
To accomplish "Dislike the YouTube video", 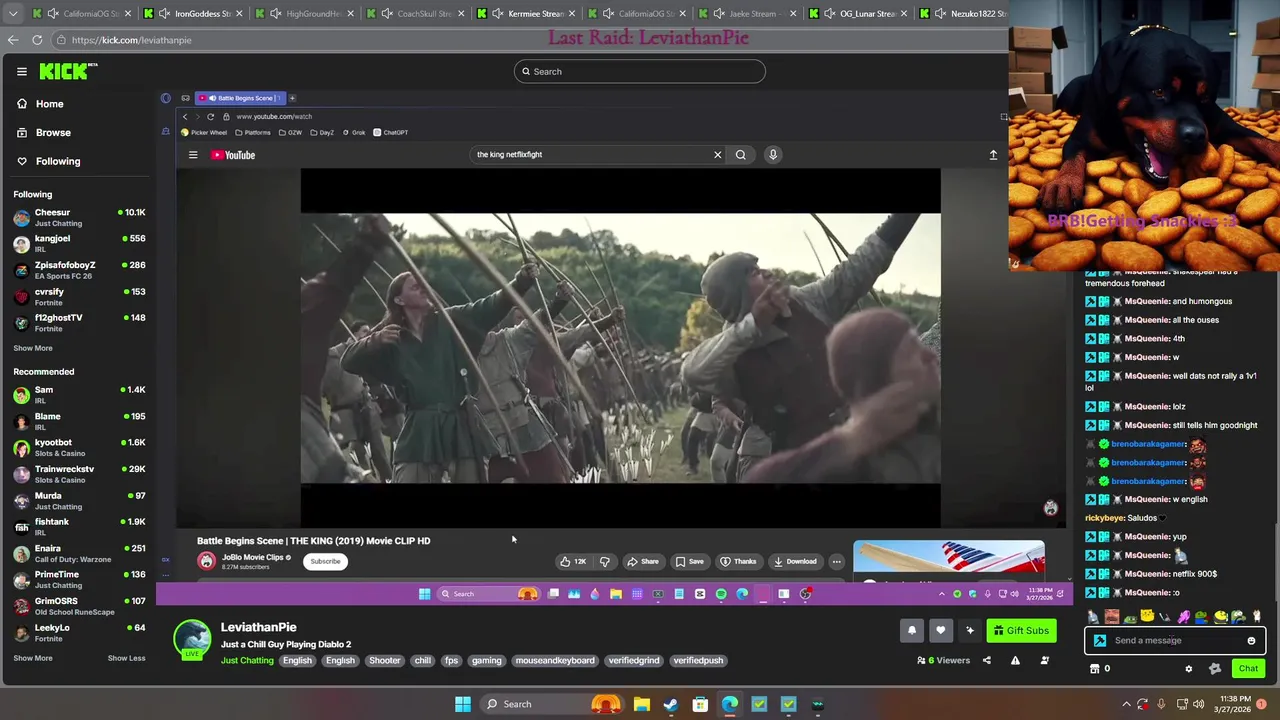I will point(604,561).
